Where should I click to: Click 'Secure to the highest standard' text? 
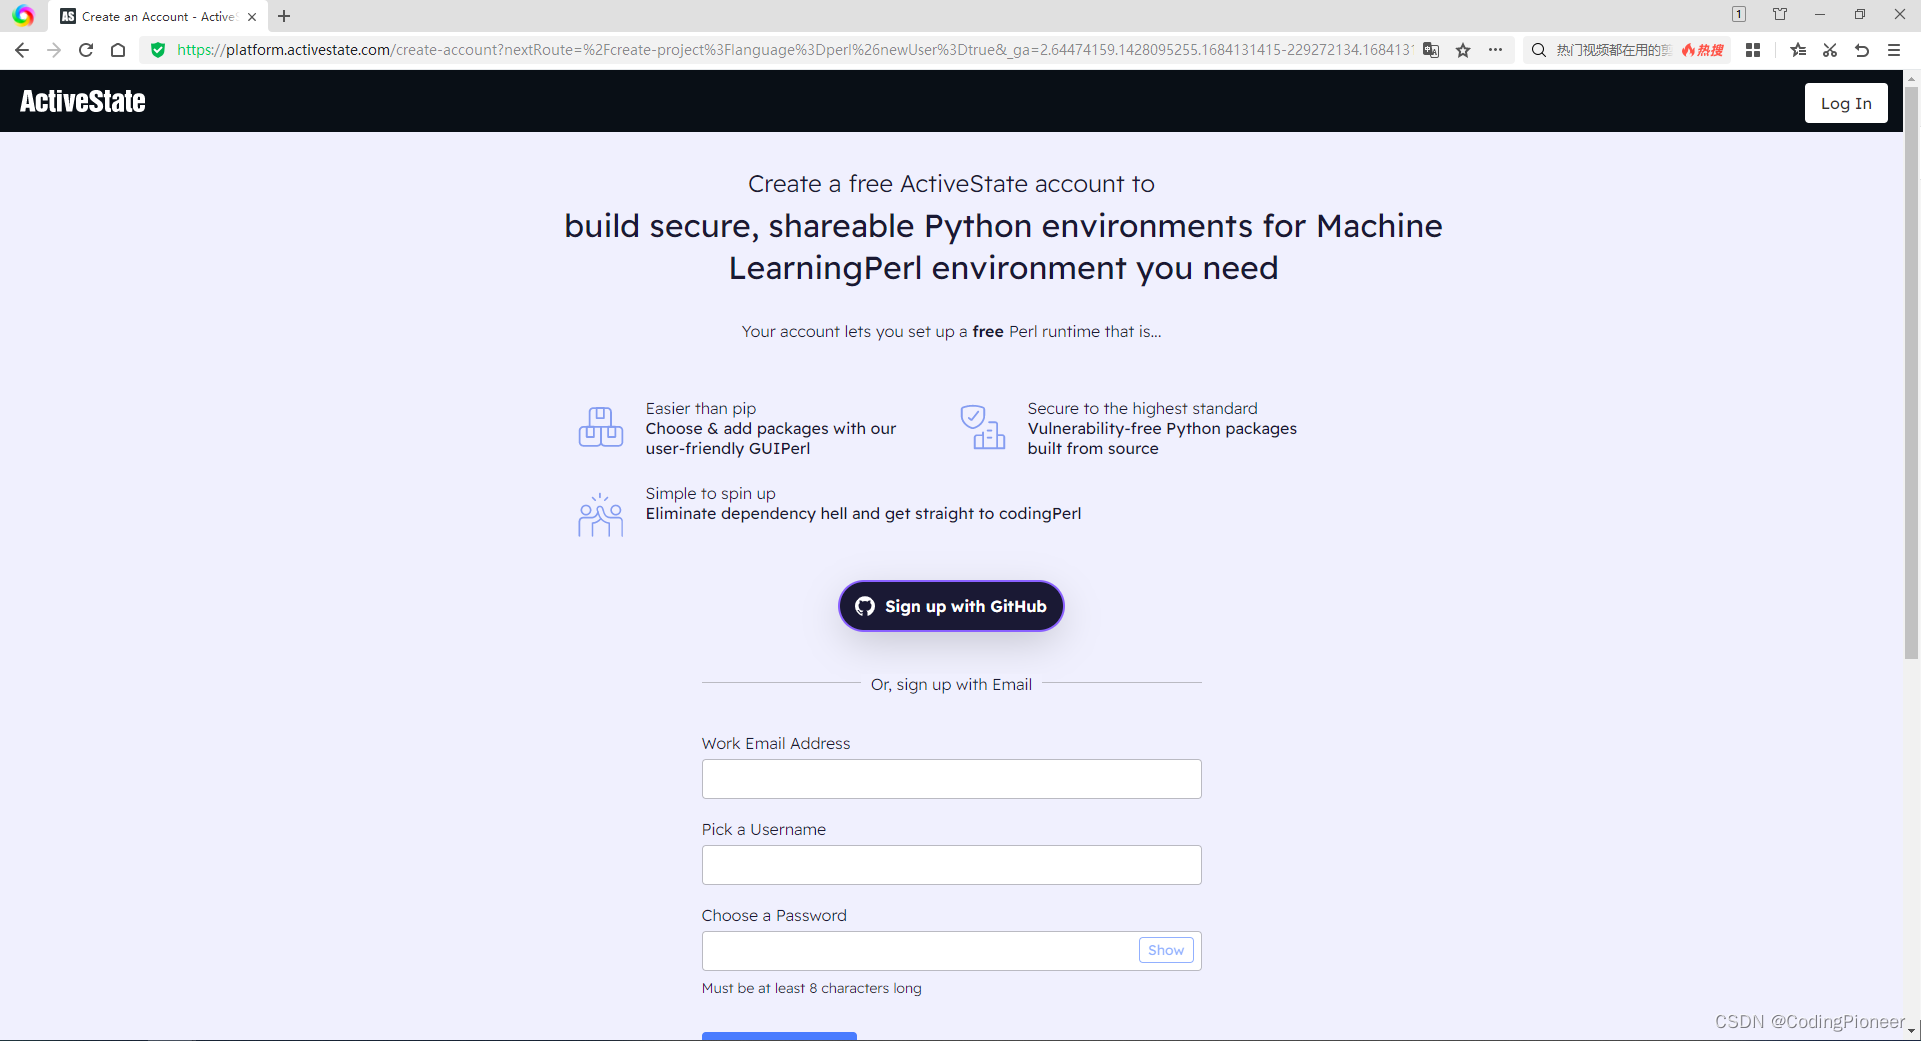pos(1142,408)
